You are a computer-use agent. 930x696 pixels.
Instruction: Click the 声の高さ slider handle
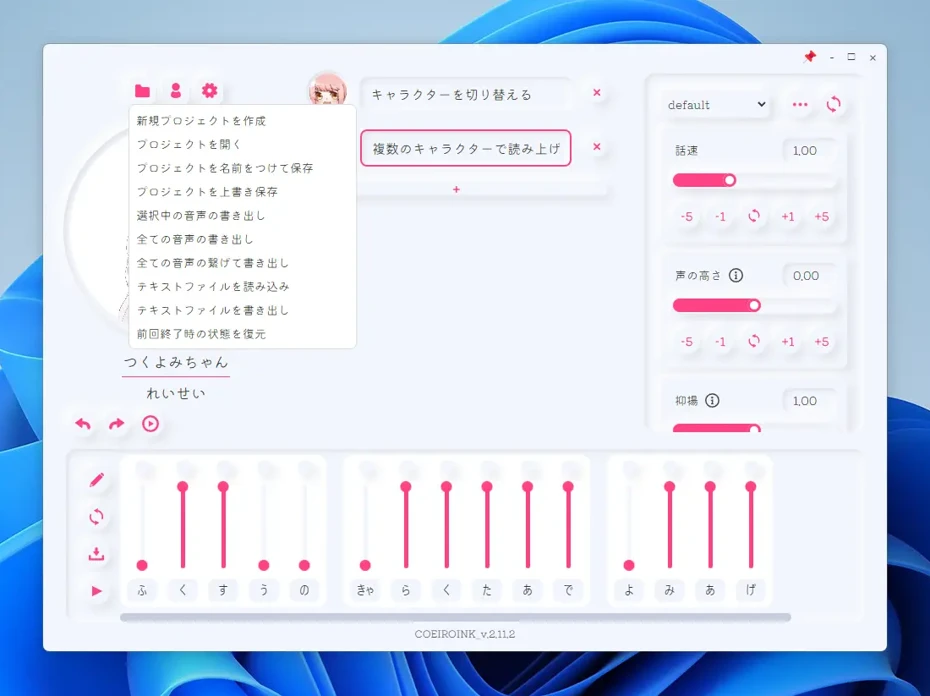pyautogui.click(x=754, y=305)
